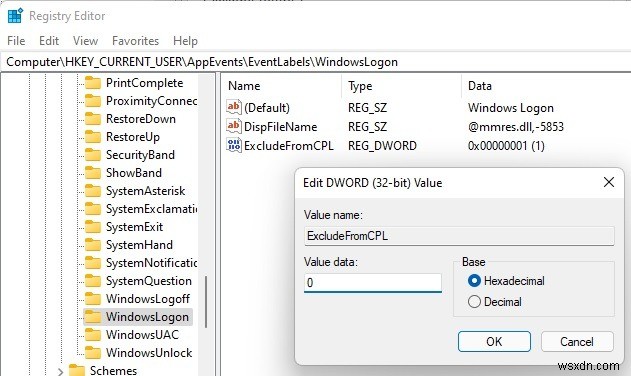
Task: Select the SystemQuestion key label
Action: [149, 281]
